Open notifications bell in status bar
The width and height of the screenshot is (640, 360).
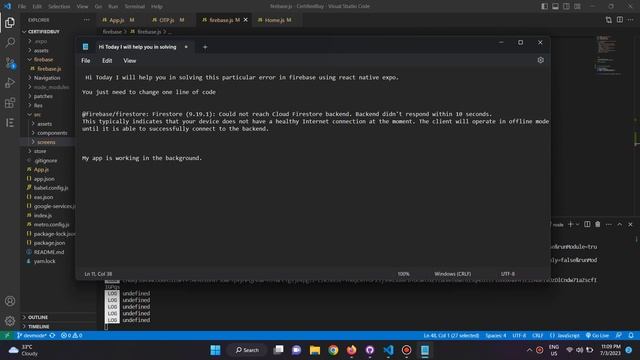[631, 336]
